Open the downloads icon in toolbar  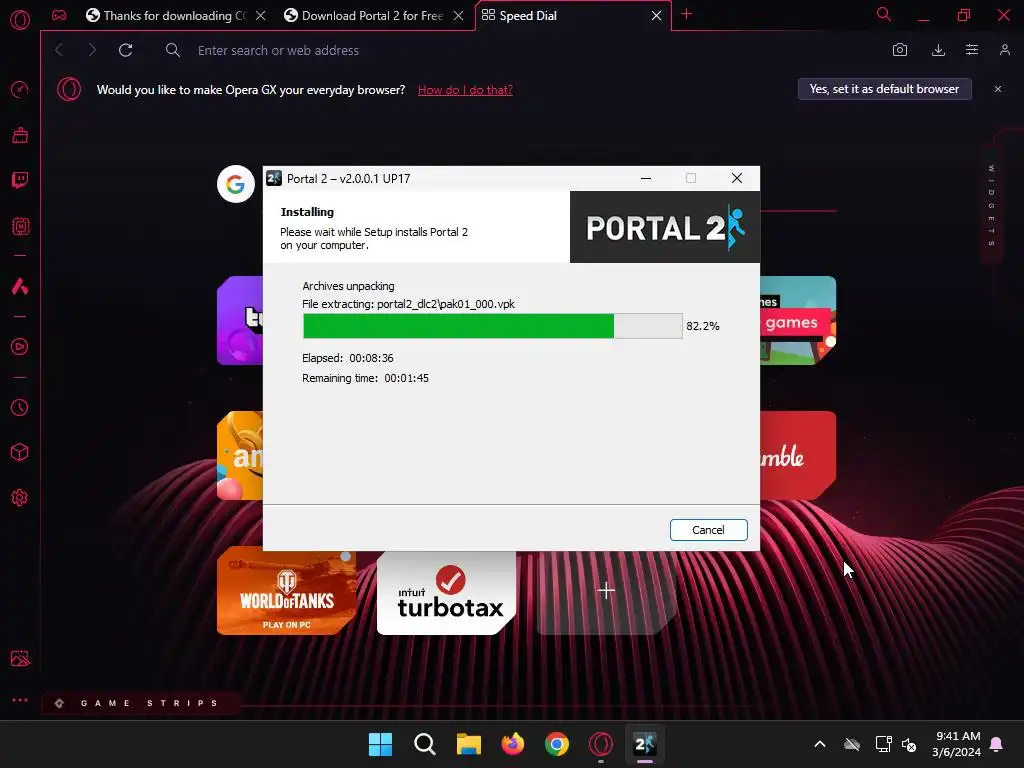click(938, 50)
